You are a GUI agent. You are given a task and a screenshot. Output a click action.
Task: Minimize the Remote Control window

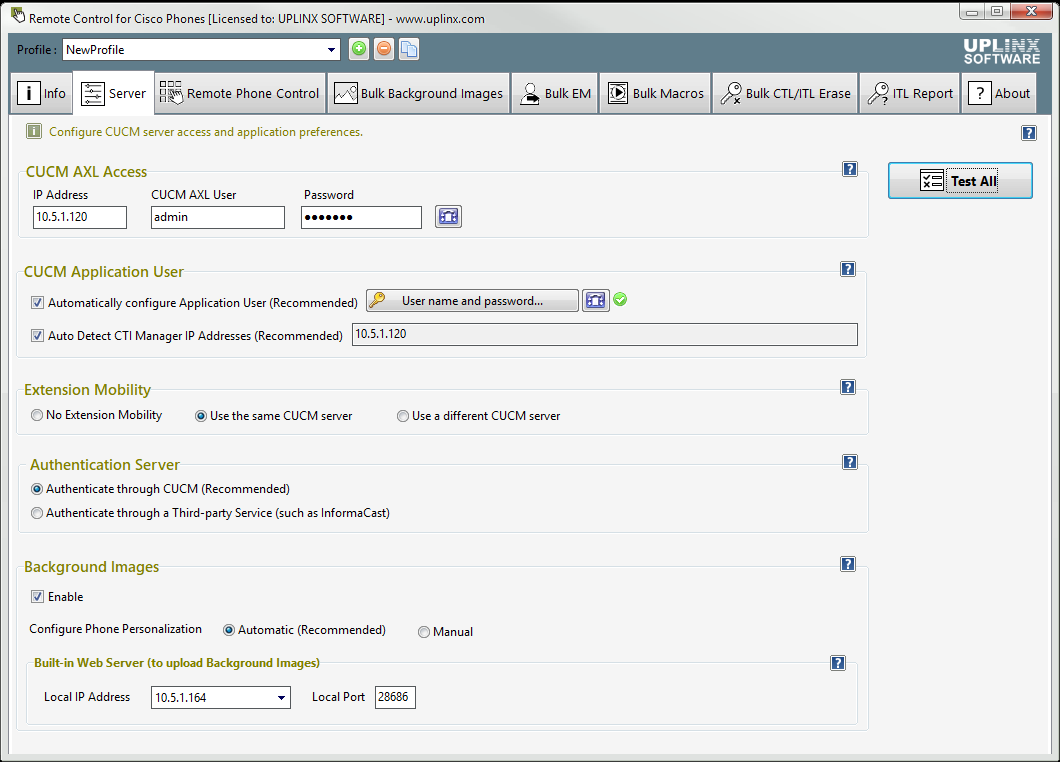[971, 11]
